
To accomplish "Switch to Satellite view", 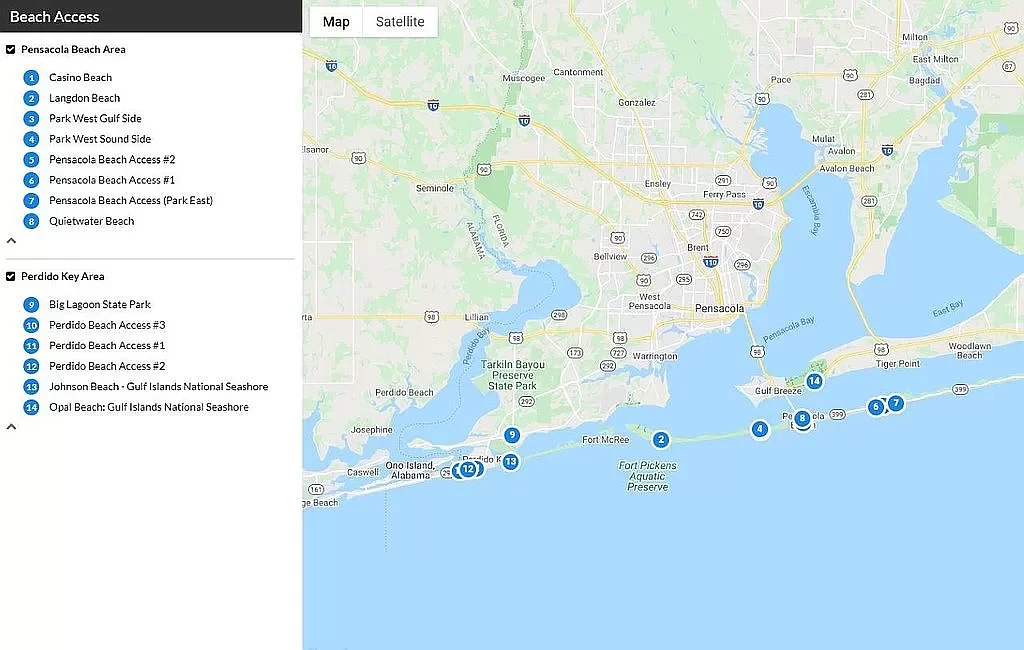I will [400, 22].
